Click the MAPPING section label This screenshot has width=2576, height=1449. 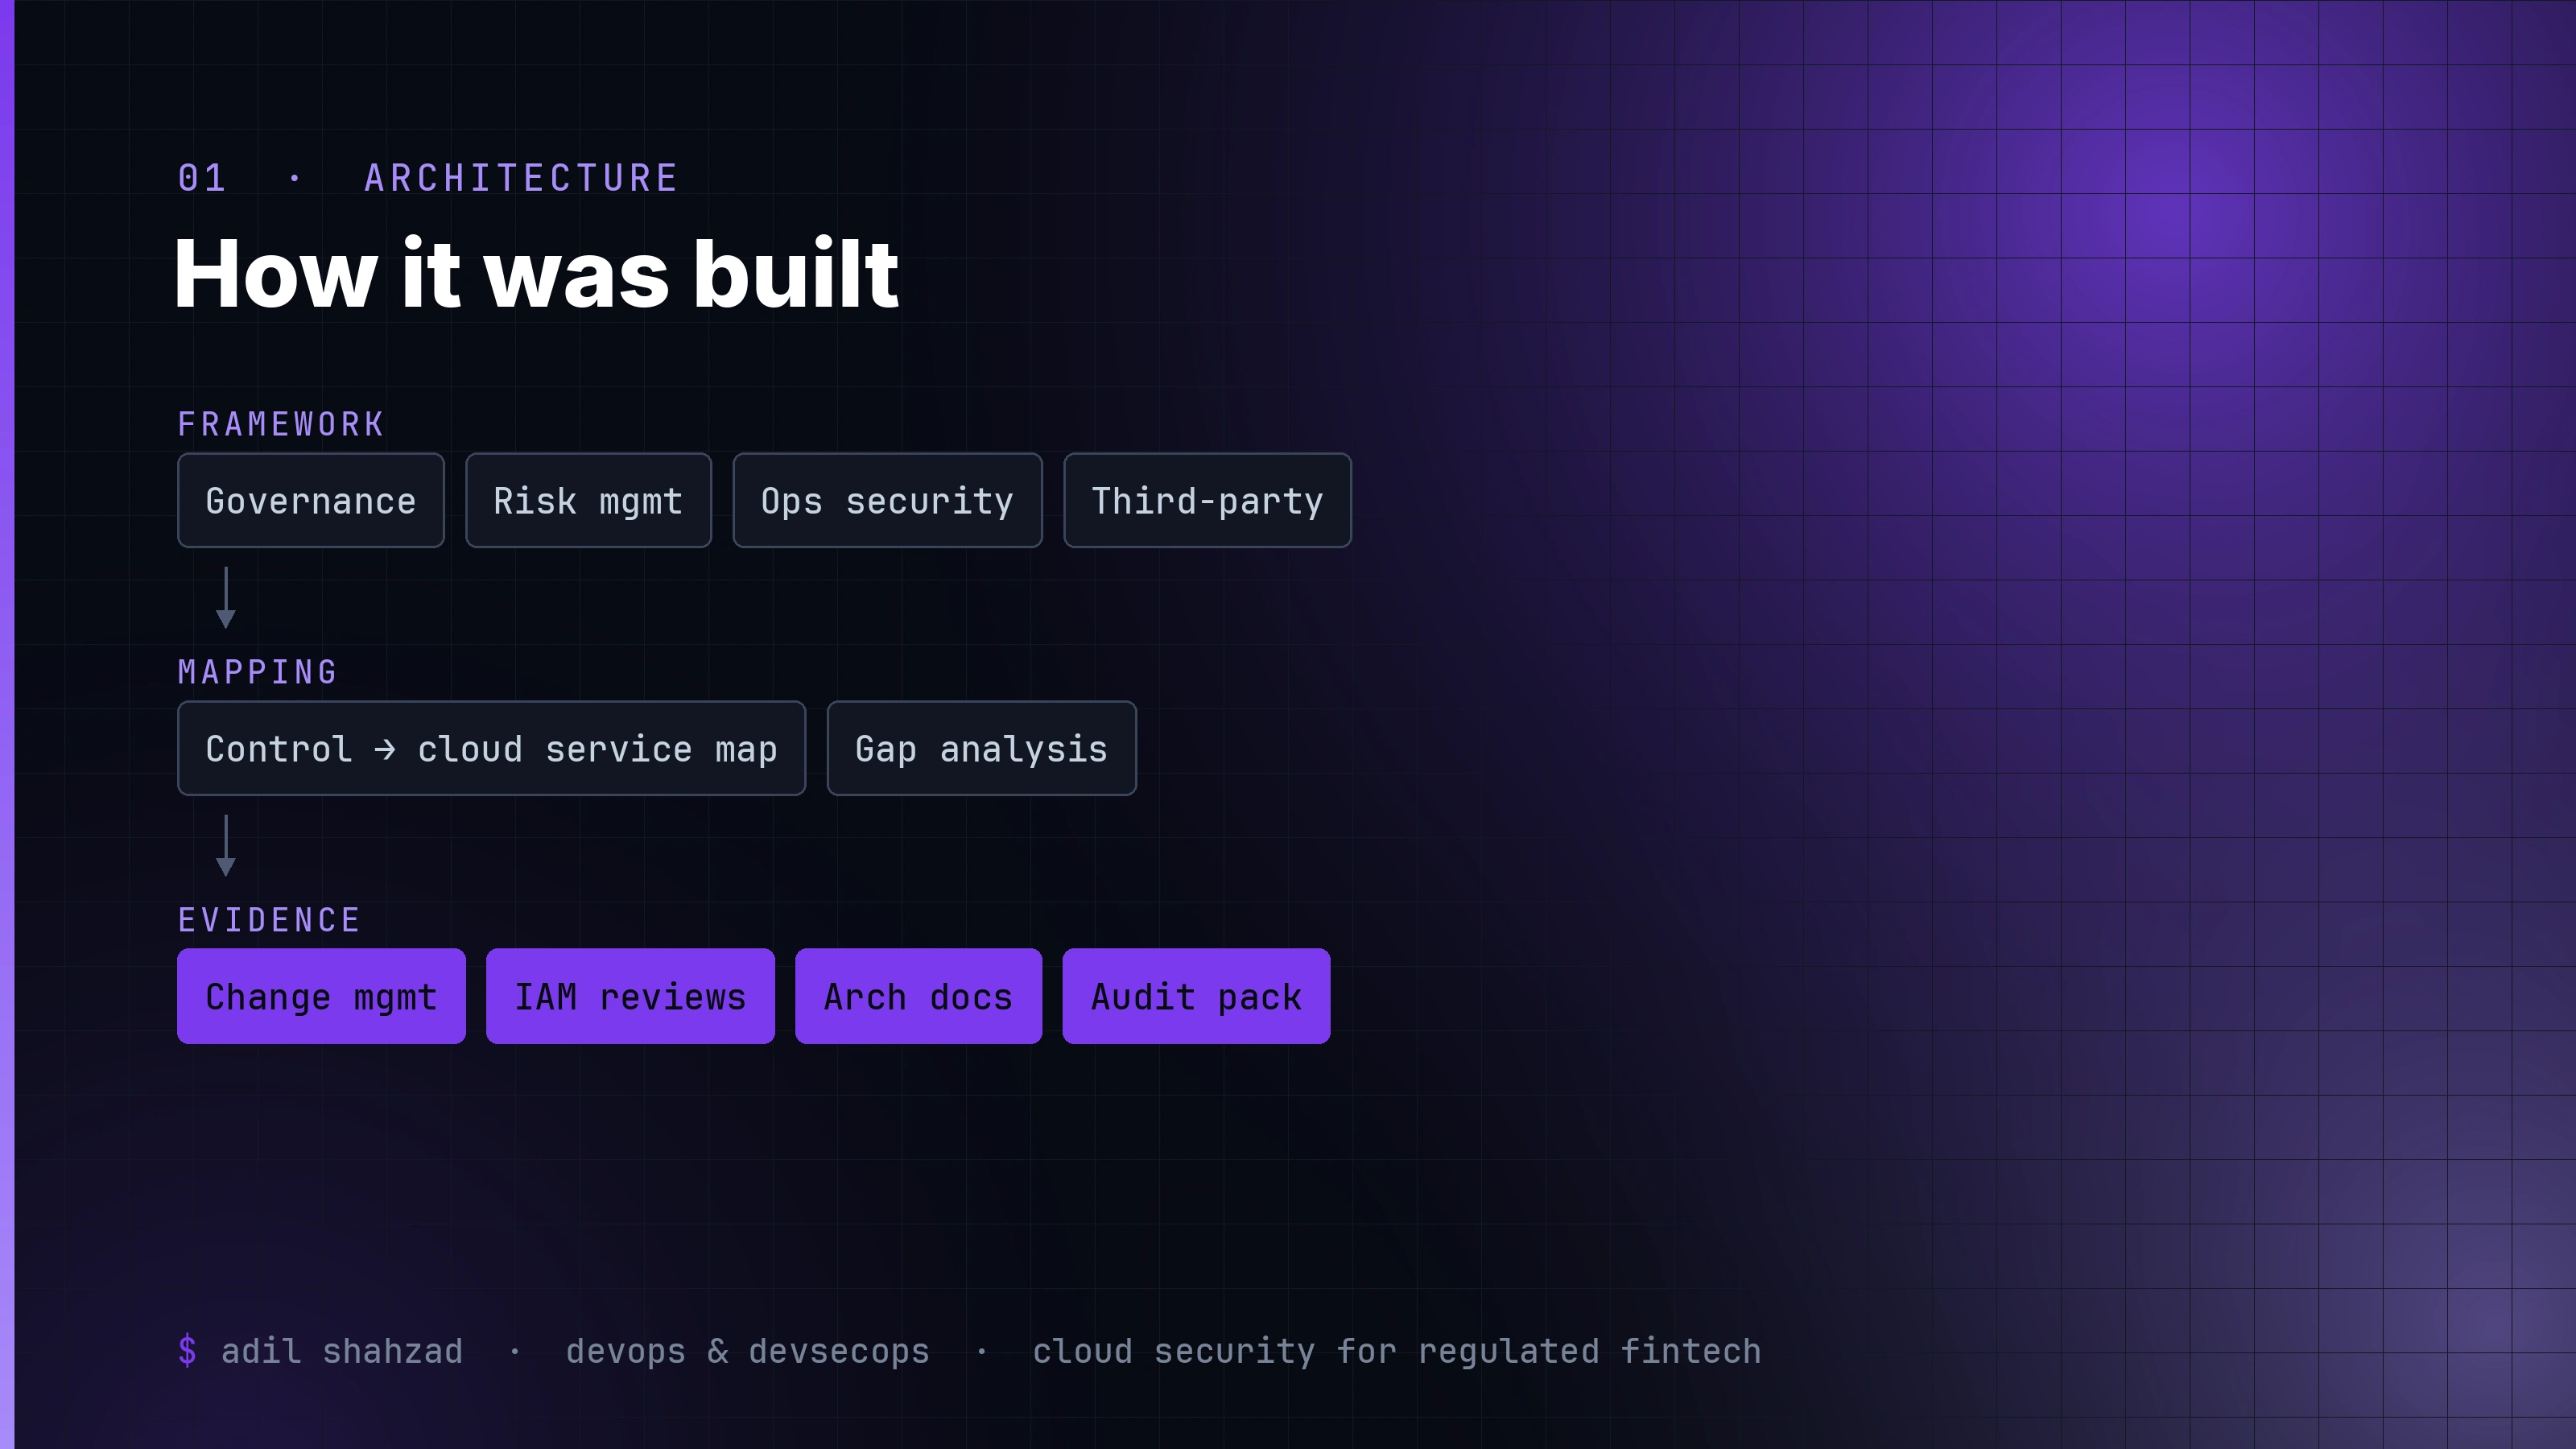258,672
